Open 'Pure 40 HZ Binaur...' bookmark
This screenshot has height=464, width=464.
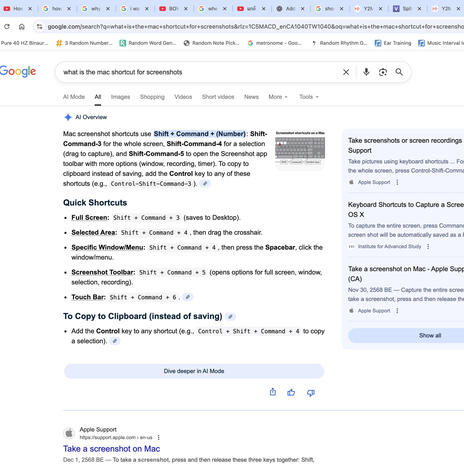[x=24, y=43]
